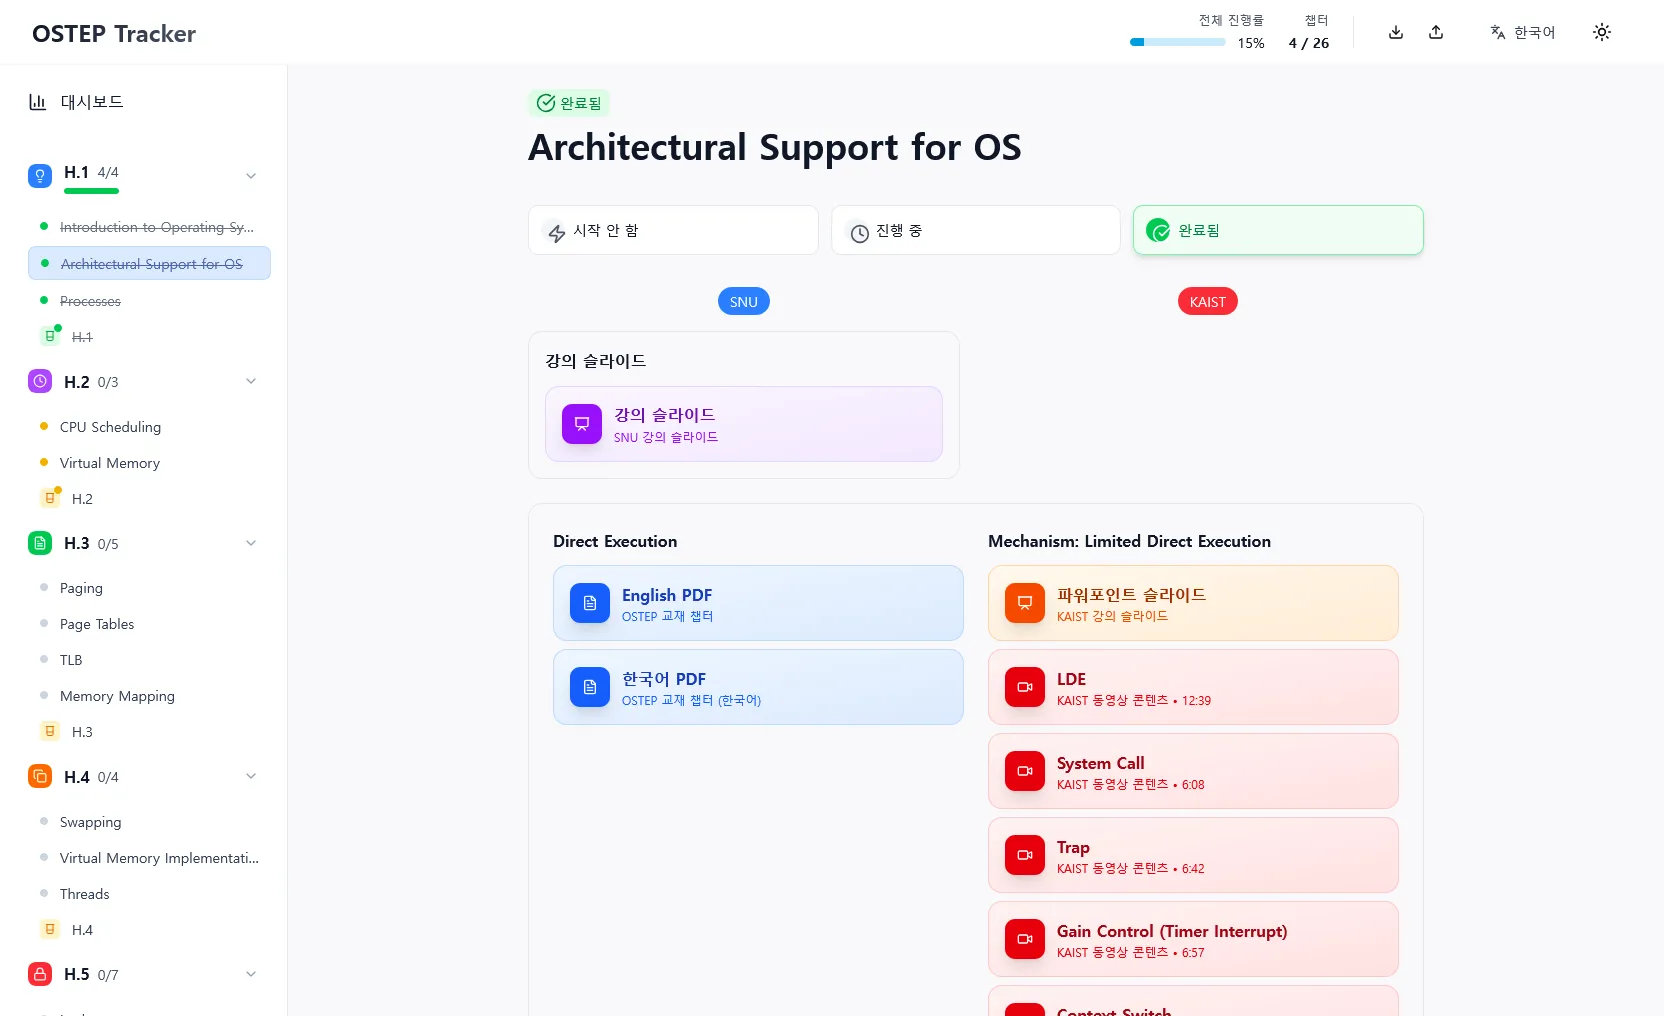Click the H.2 homework icon in sidebar
This screenshot has height=1016, width=1664.
50,498
